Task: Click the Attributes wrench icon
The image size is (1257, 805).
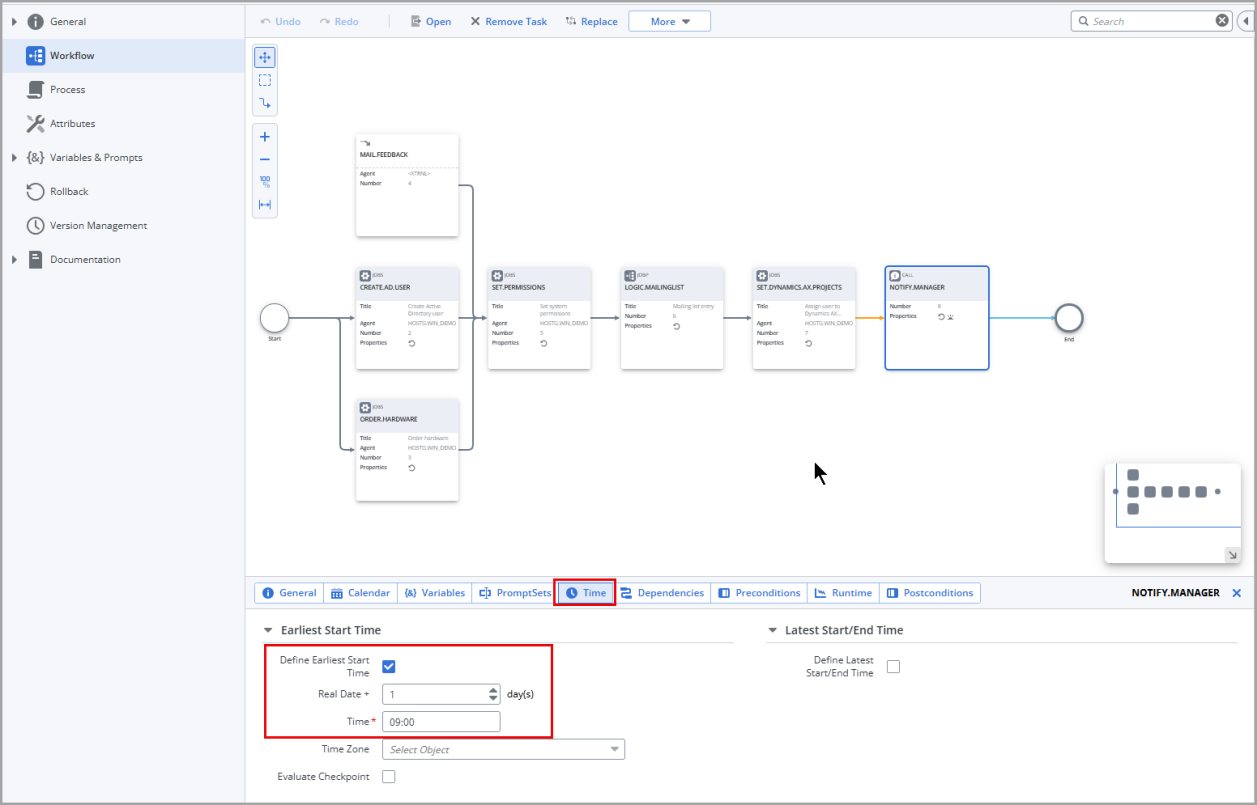Action: (33, 123)
